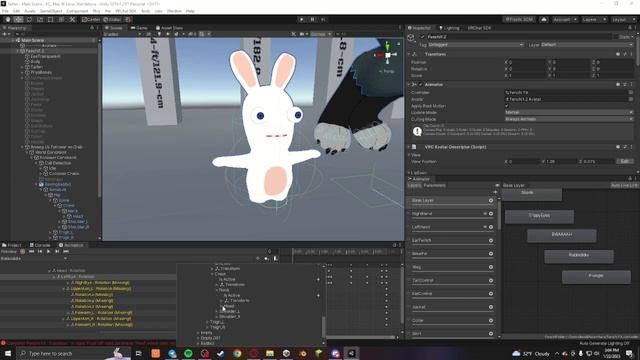Viewport: 640px width, 360px height.
Task: Switch to the VRChat SDK tab
Action: click(479, 28)
